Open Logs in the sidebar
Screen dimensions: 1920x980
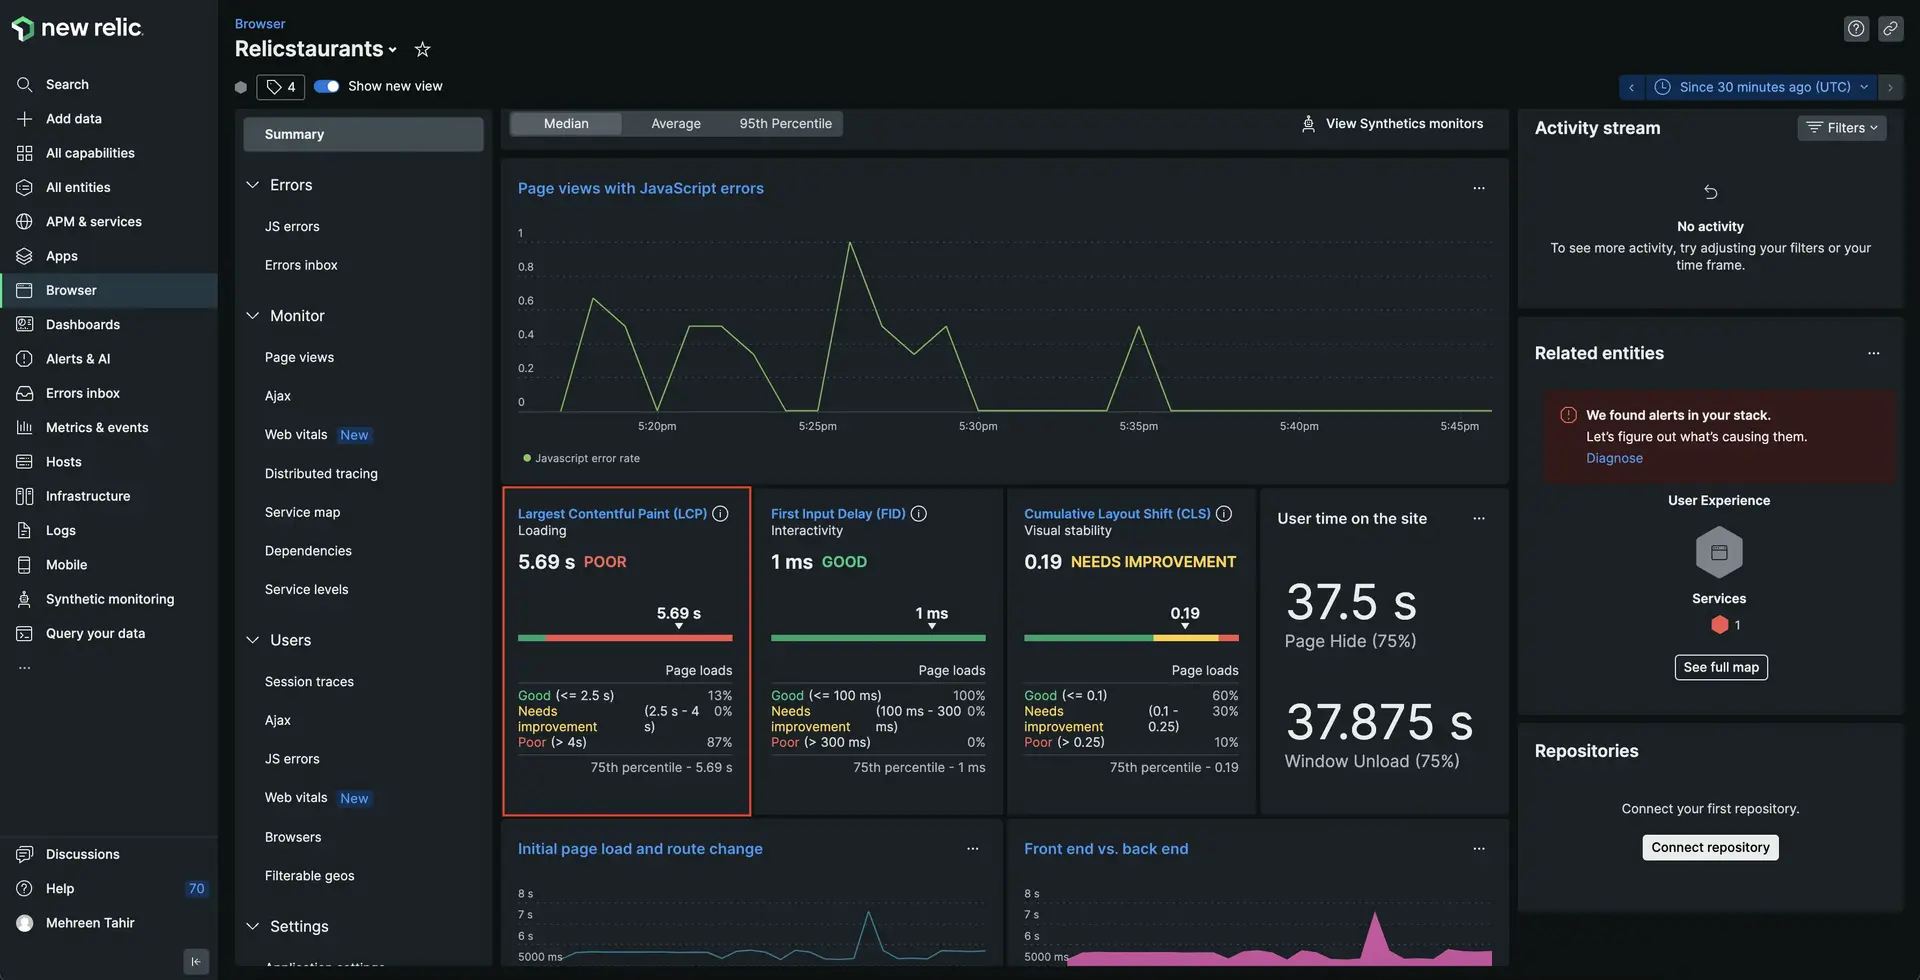pyautogui.click(x=61, y=530)
